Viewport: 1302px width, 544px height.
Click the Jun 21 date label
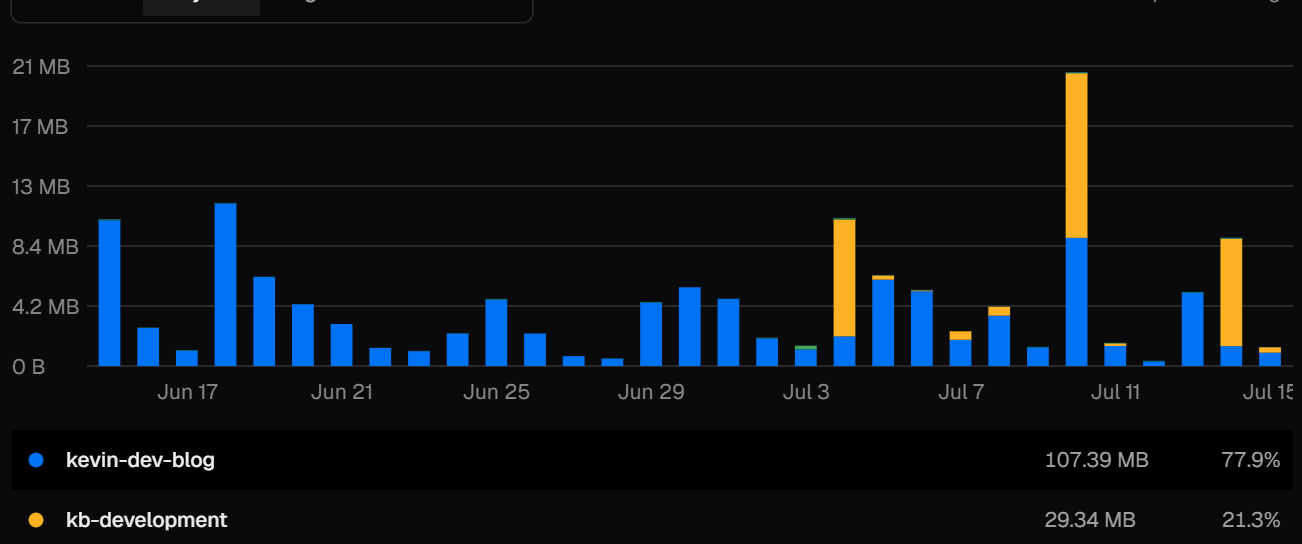(341, 392)
